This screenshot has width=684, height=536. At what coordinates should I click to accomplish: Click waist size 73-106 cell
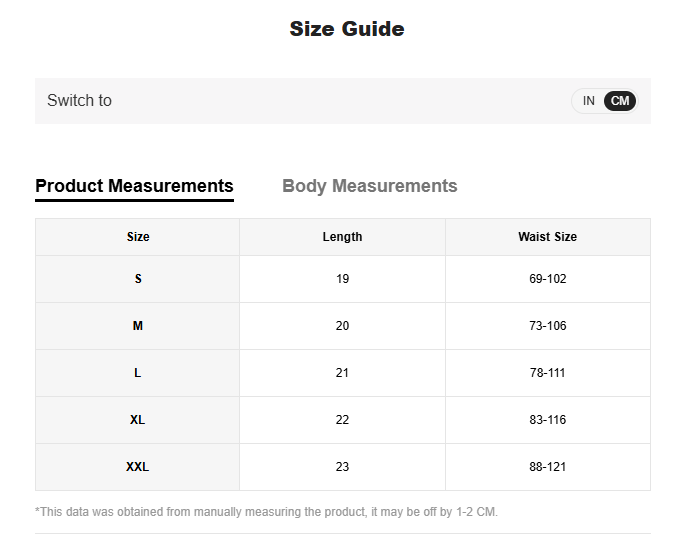pos(547,326)
